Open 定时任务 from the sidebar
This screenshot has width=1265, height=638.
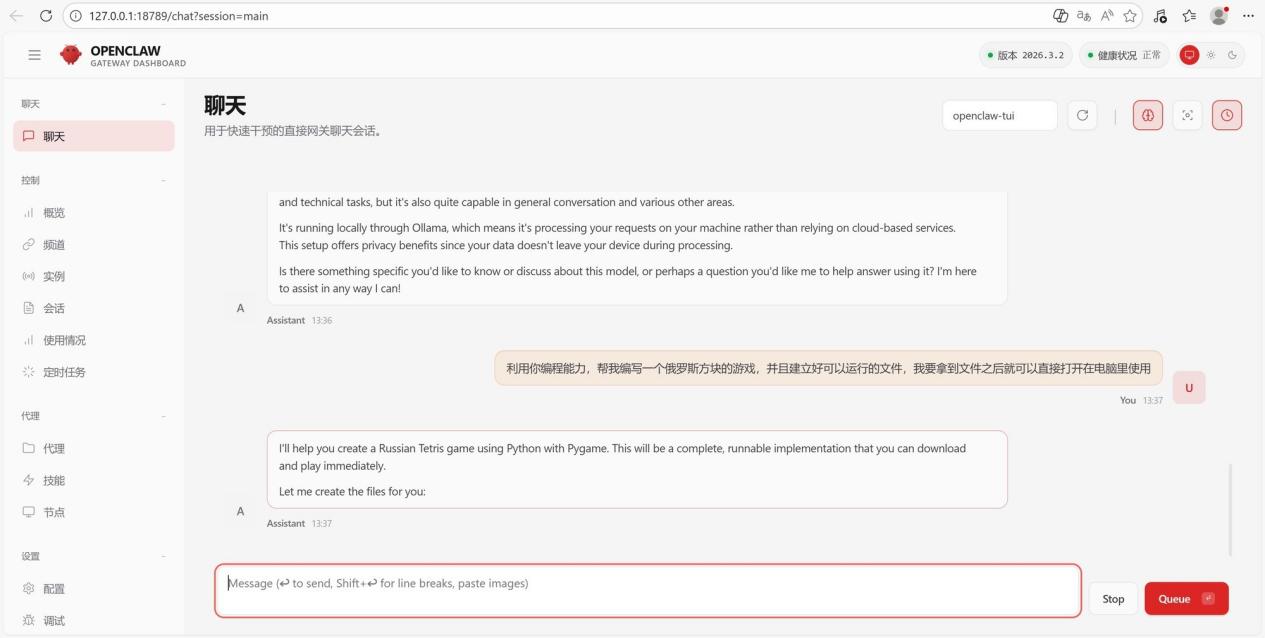click(64, 372)
